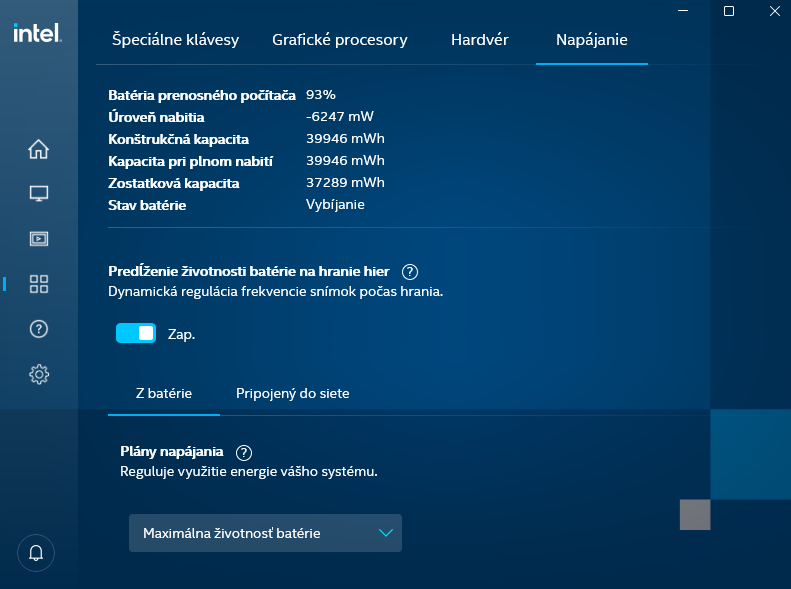Switch to Grafické procesory tab

click(x=340, y=40)
